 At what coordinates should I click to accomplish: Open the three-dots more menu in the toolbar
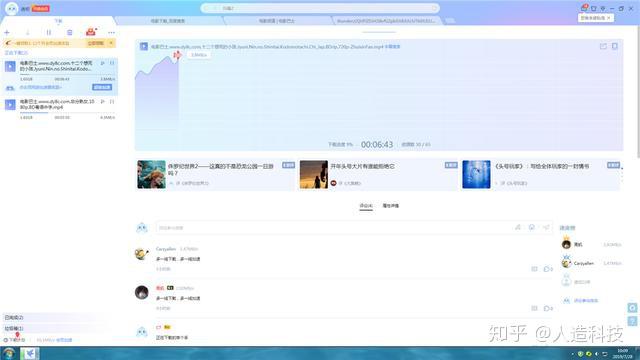111,32
